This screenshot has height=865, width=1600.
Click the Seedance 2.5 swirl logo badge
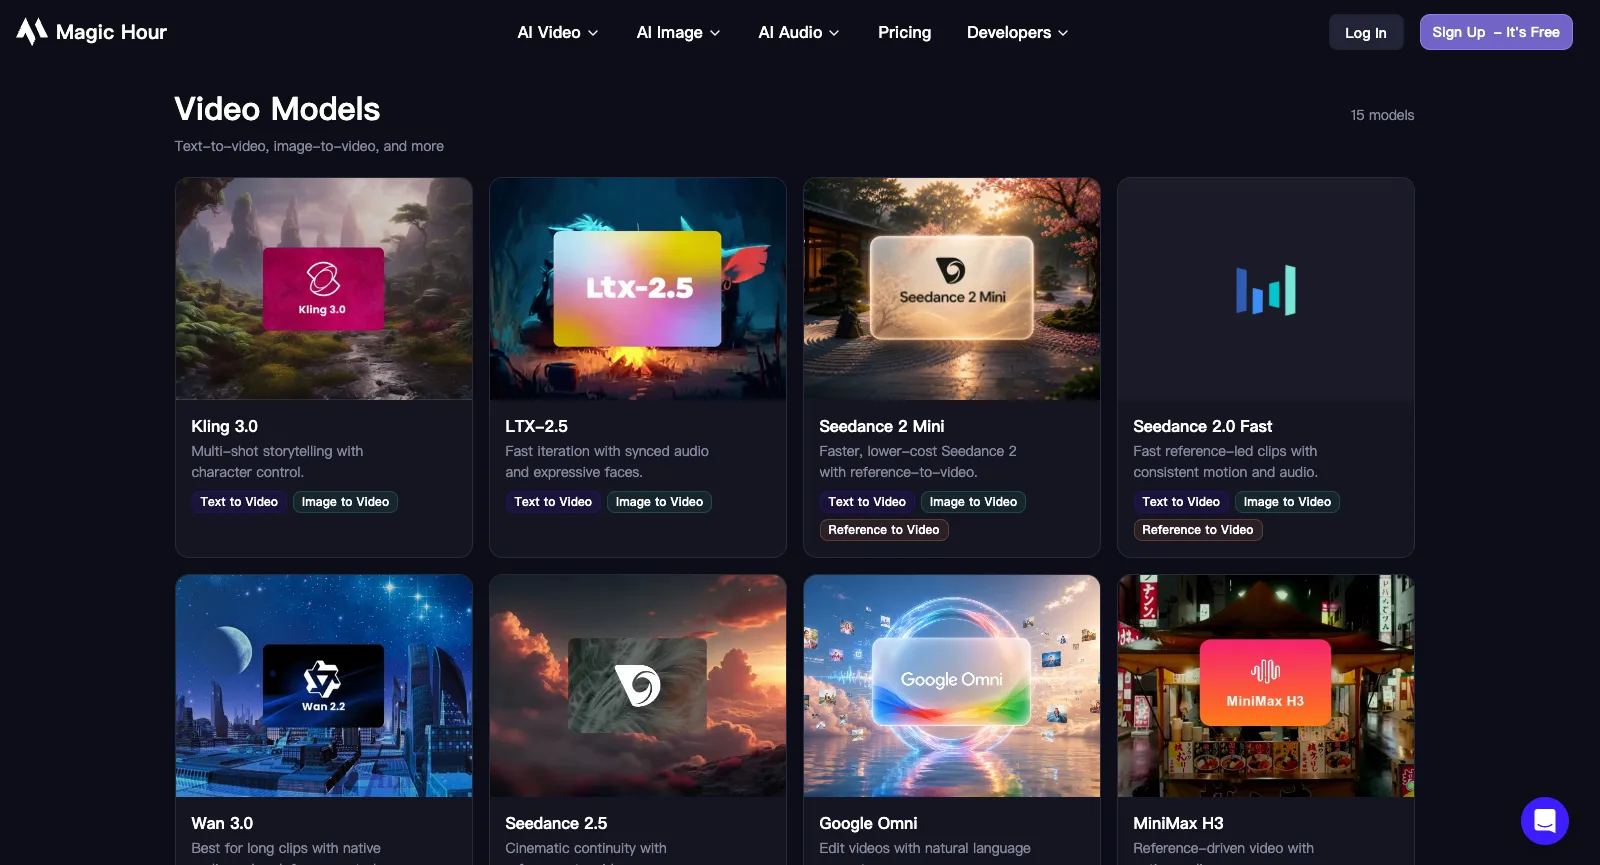pos(637,686)
